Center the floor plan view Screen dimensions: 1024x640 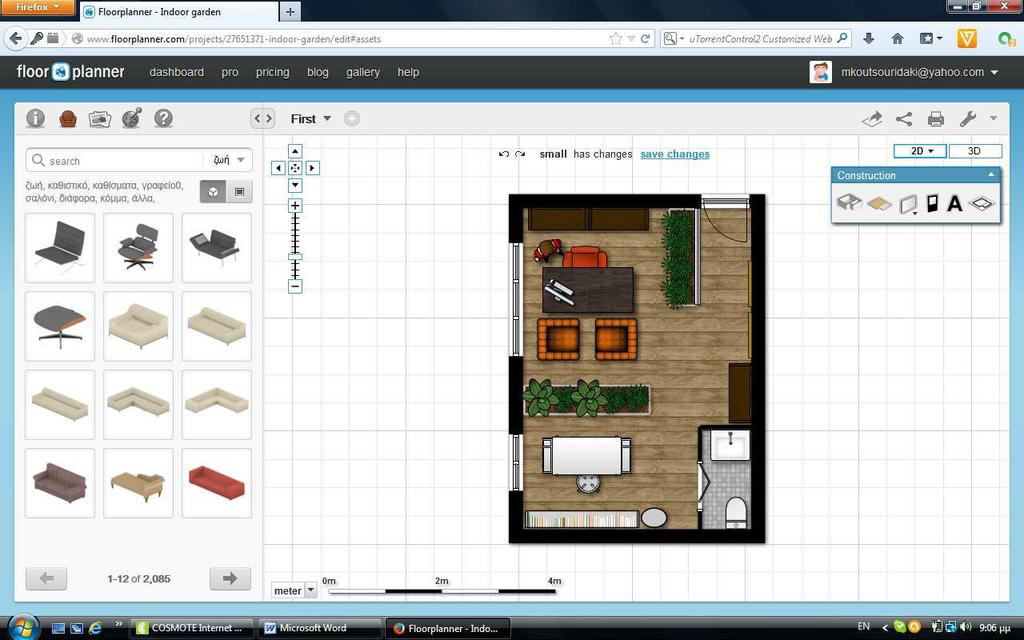pyautogui.click(x=295, y=168)
